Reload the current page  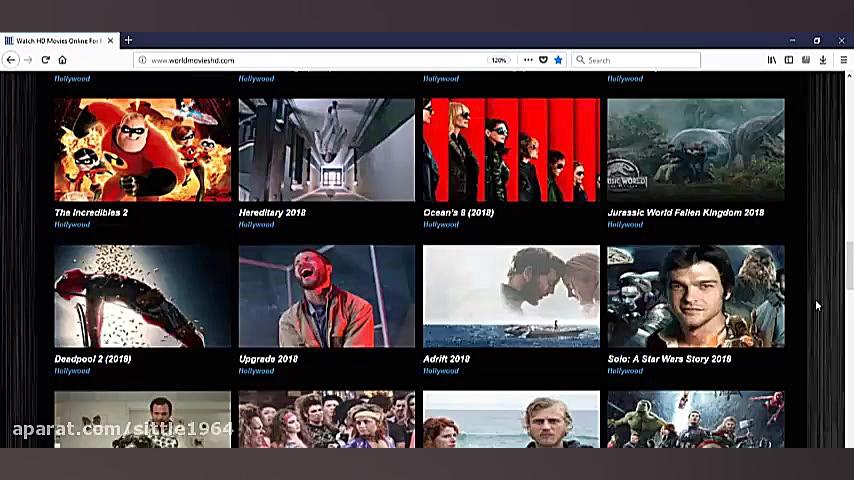(x=46, y=60)
